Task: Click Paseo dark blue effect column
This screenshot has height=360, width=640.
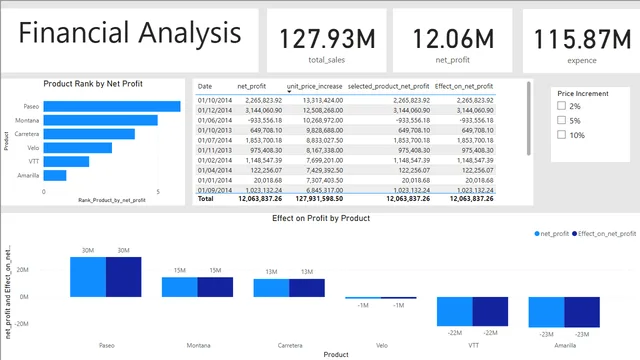Action: [x=123, y=277]
